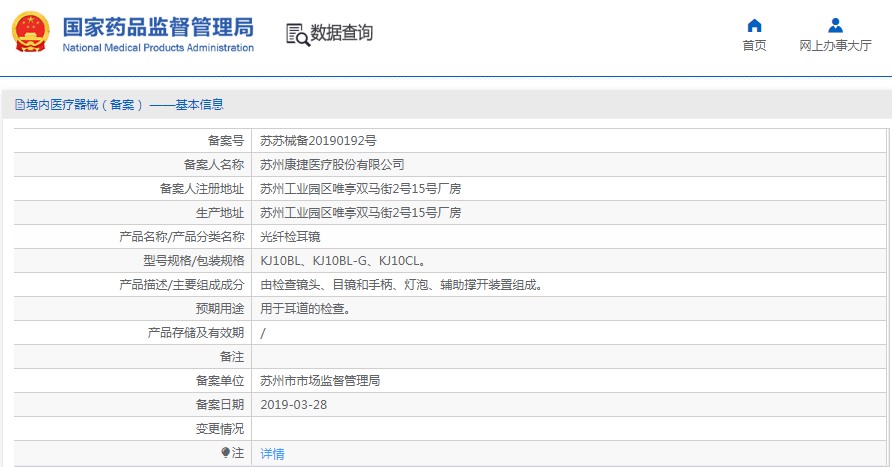Select authority 苏州市市场监督管理局

click(x=320, y=381)
